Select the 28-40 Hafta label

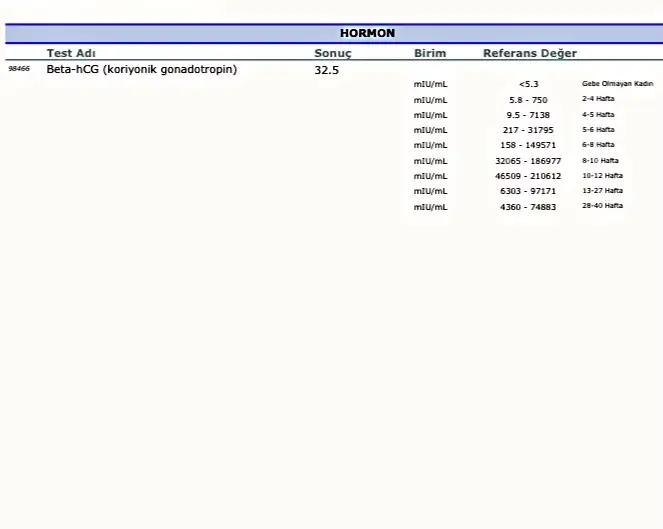pyautogui.click(x=602, y=206)
